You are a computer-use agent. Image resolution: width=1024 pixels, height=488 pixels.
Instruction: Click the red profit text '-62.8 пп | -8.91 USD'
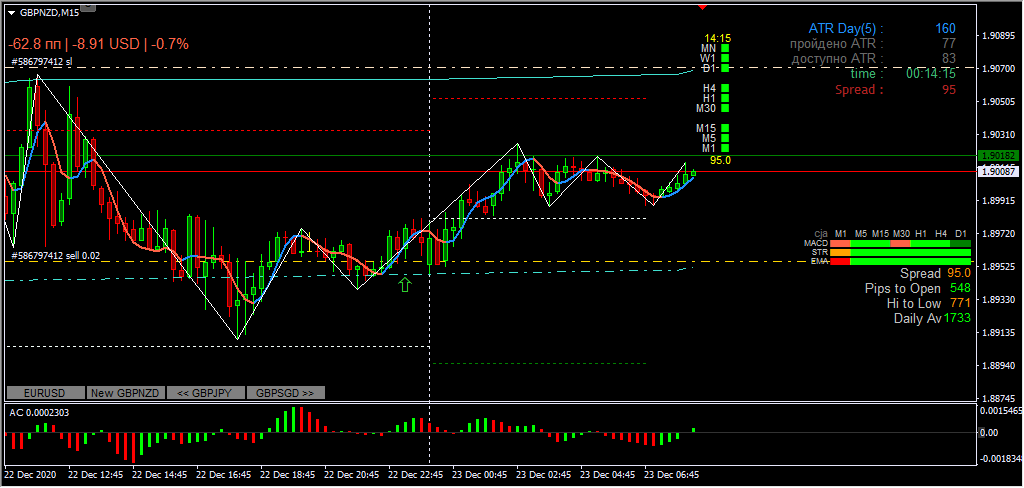pyautogui.click(x=73, y=44)
